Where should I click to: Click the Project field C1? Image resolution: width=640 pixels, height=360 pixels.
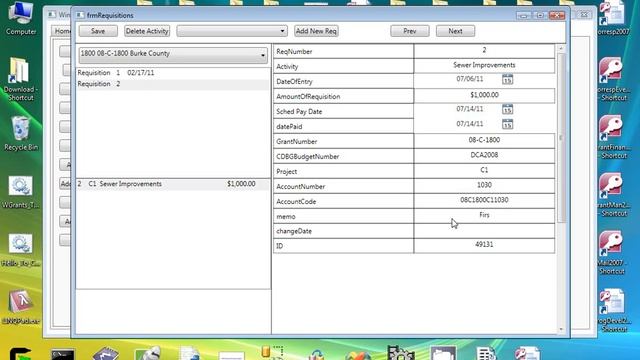[484, 171]
